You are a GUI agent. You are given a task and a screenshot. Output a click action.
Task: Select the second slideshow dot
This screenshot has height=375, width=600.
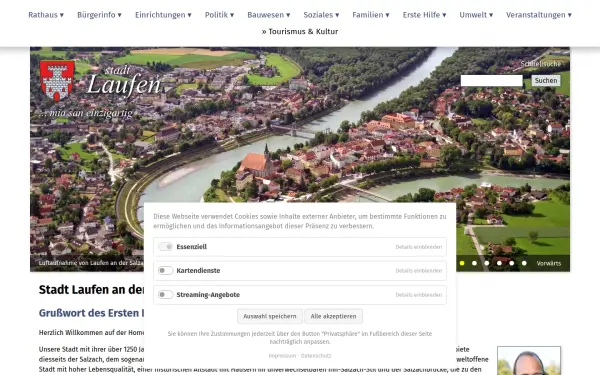pyautogui.click(x=474, y=263)
